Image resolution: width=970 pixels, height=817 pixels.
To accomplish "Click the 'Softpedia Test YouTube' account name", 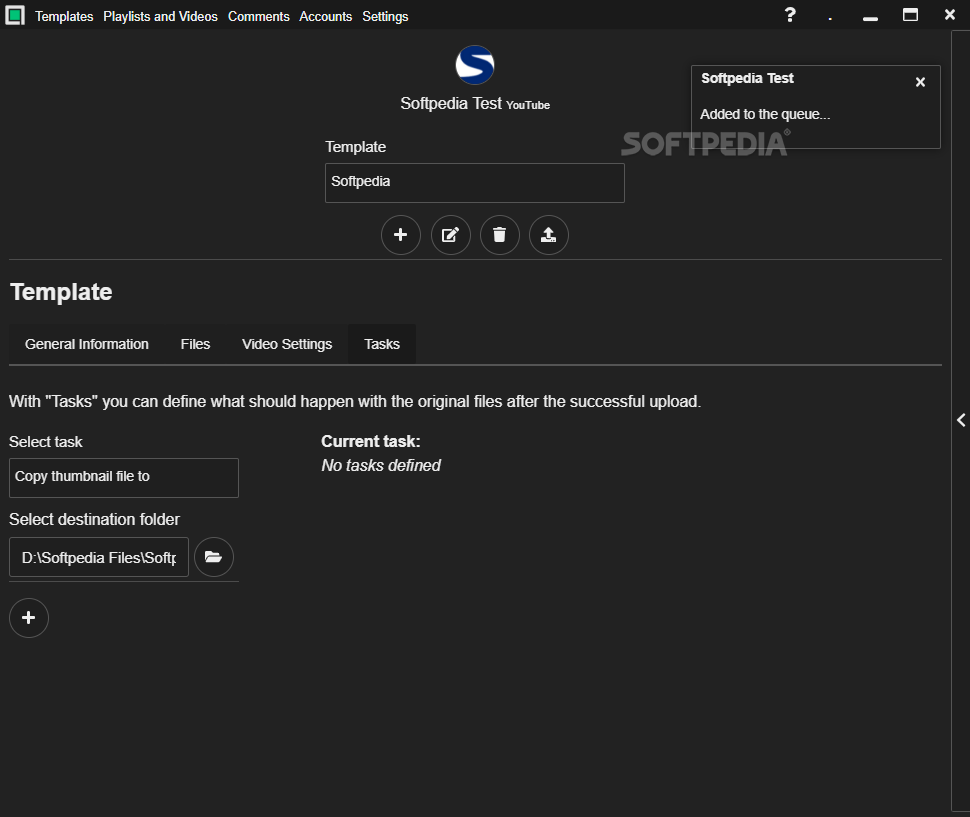I will (474, 103).
